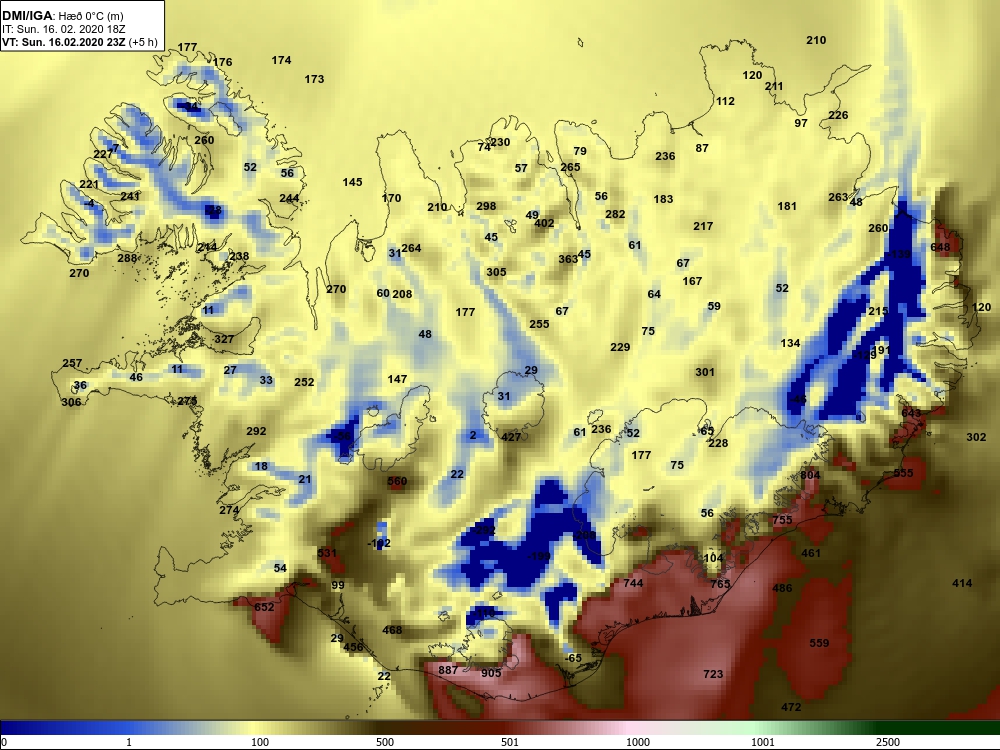Click the map value '652'

(x=264, y=608)
